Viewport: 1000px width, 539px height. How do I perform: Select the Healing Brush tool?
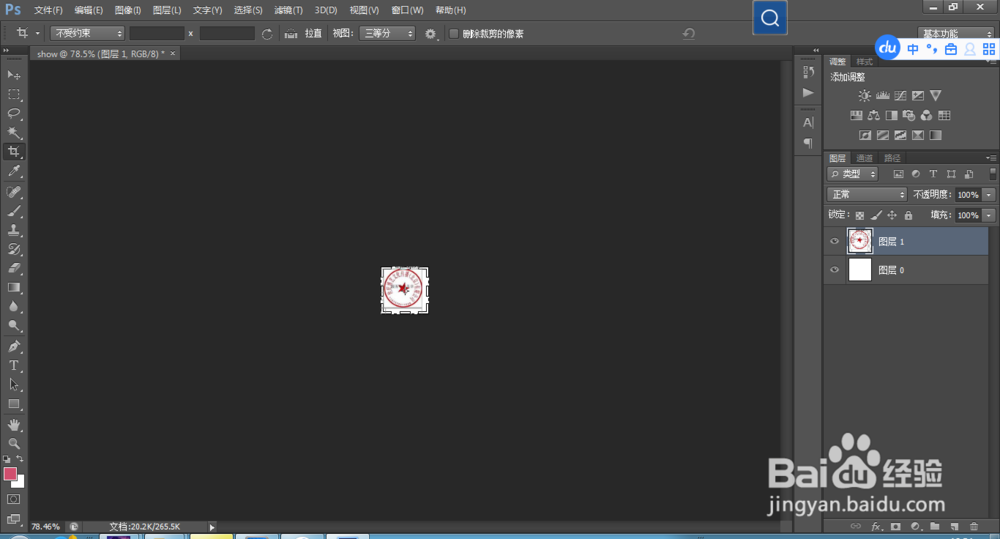pos(13,192)
